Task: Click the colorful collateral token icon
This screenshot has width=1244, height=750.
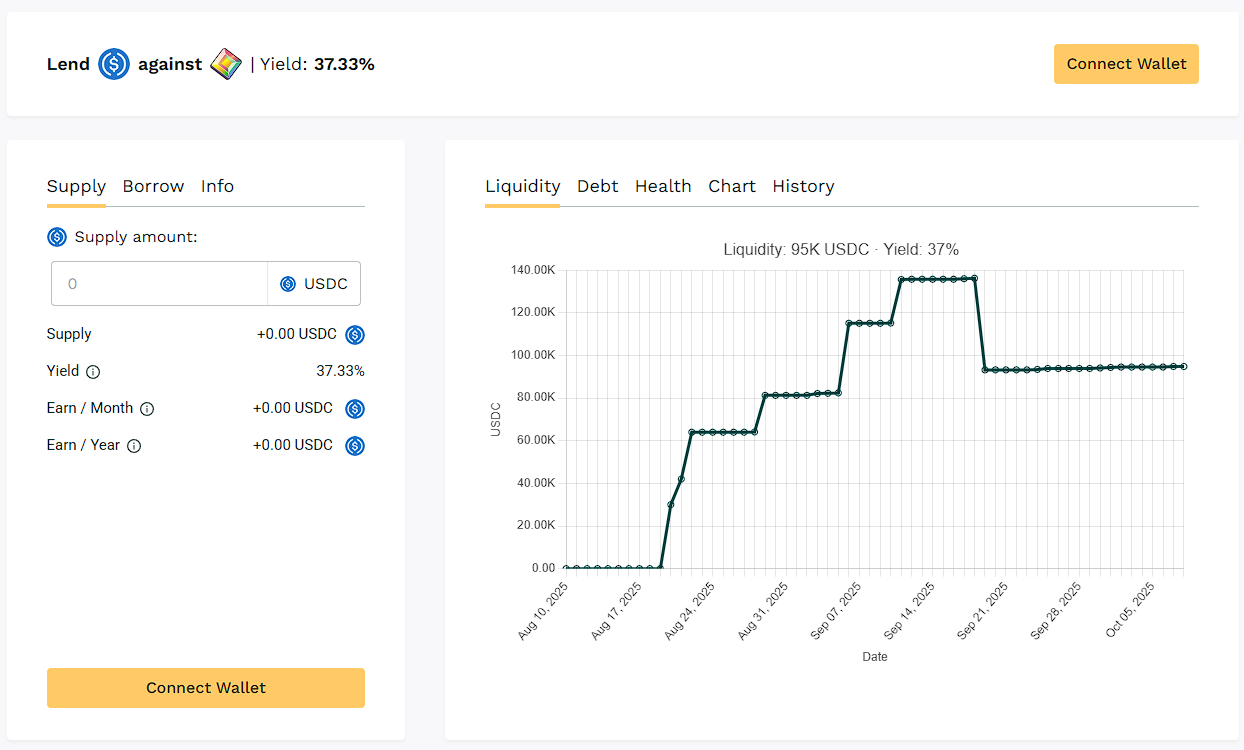Action: pyautogui.click(x=226, y=65)
